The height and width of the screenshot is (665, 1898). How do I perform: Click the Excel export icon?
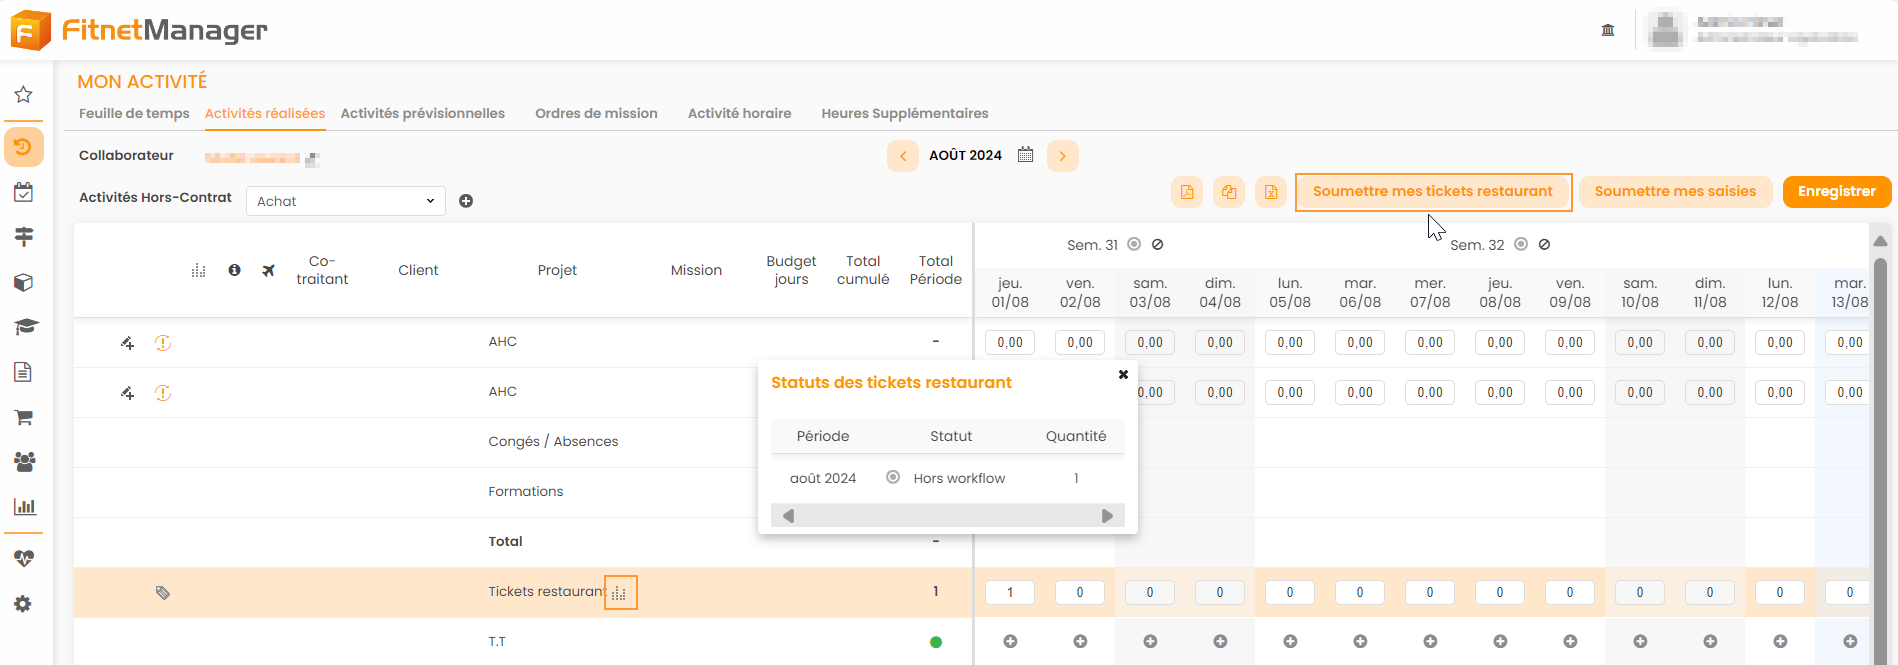click(x=1271, y=192)
